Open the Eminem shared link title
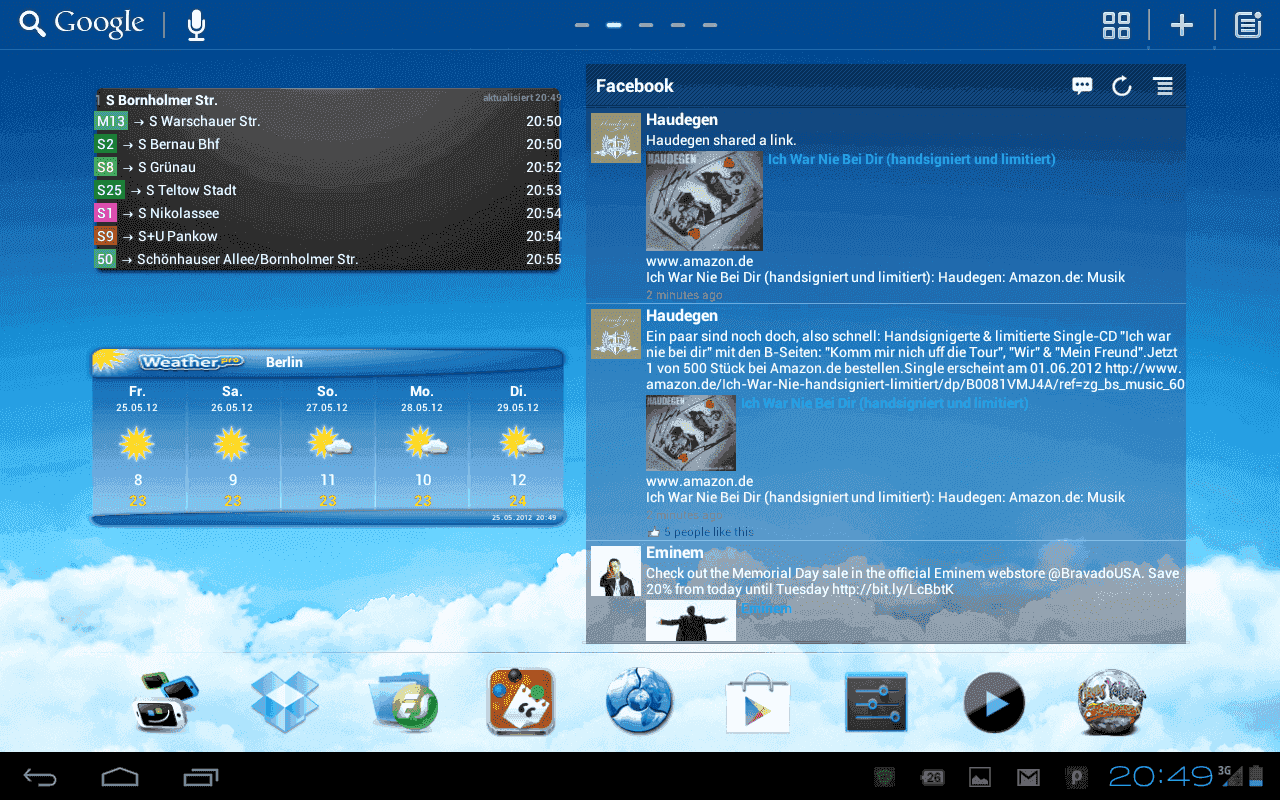Screen dimensions: 1280x800 click(766, 608)
